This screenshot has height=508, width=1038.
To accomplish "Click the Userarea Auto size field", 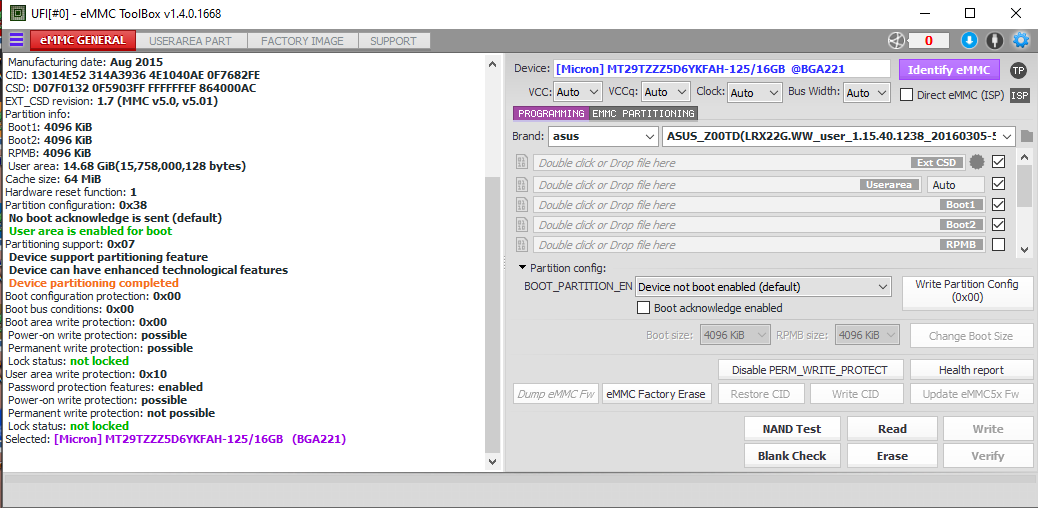I will [x=956, y=185].
